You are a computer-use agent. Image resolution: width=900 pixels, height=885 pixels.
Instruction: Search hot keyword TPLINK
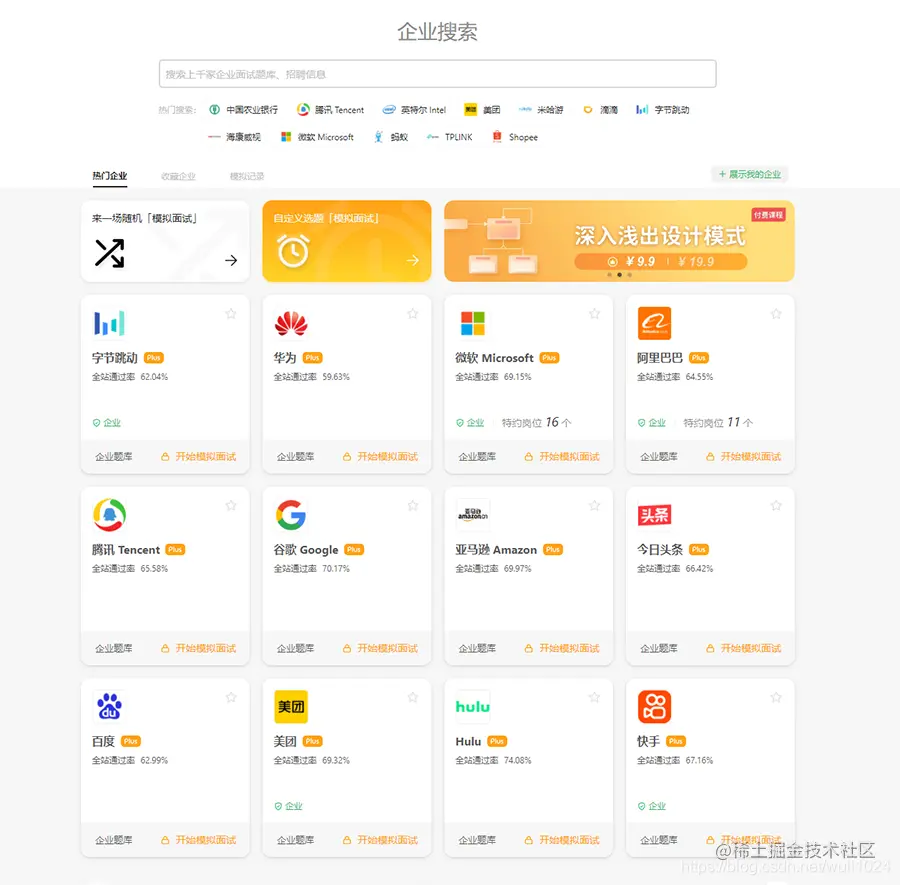[x=449, y=137]
